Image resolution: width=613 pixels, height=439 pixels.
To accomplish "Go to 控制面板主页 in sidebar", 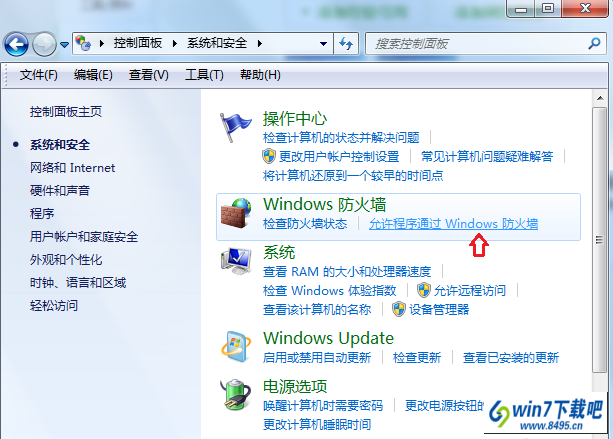I will point(66,112).
